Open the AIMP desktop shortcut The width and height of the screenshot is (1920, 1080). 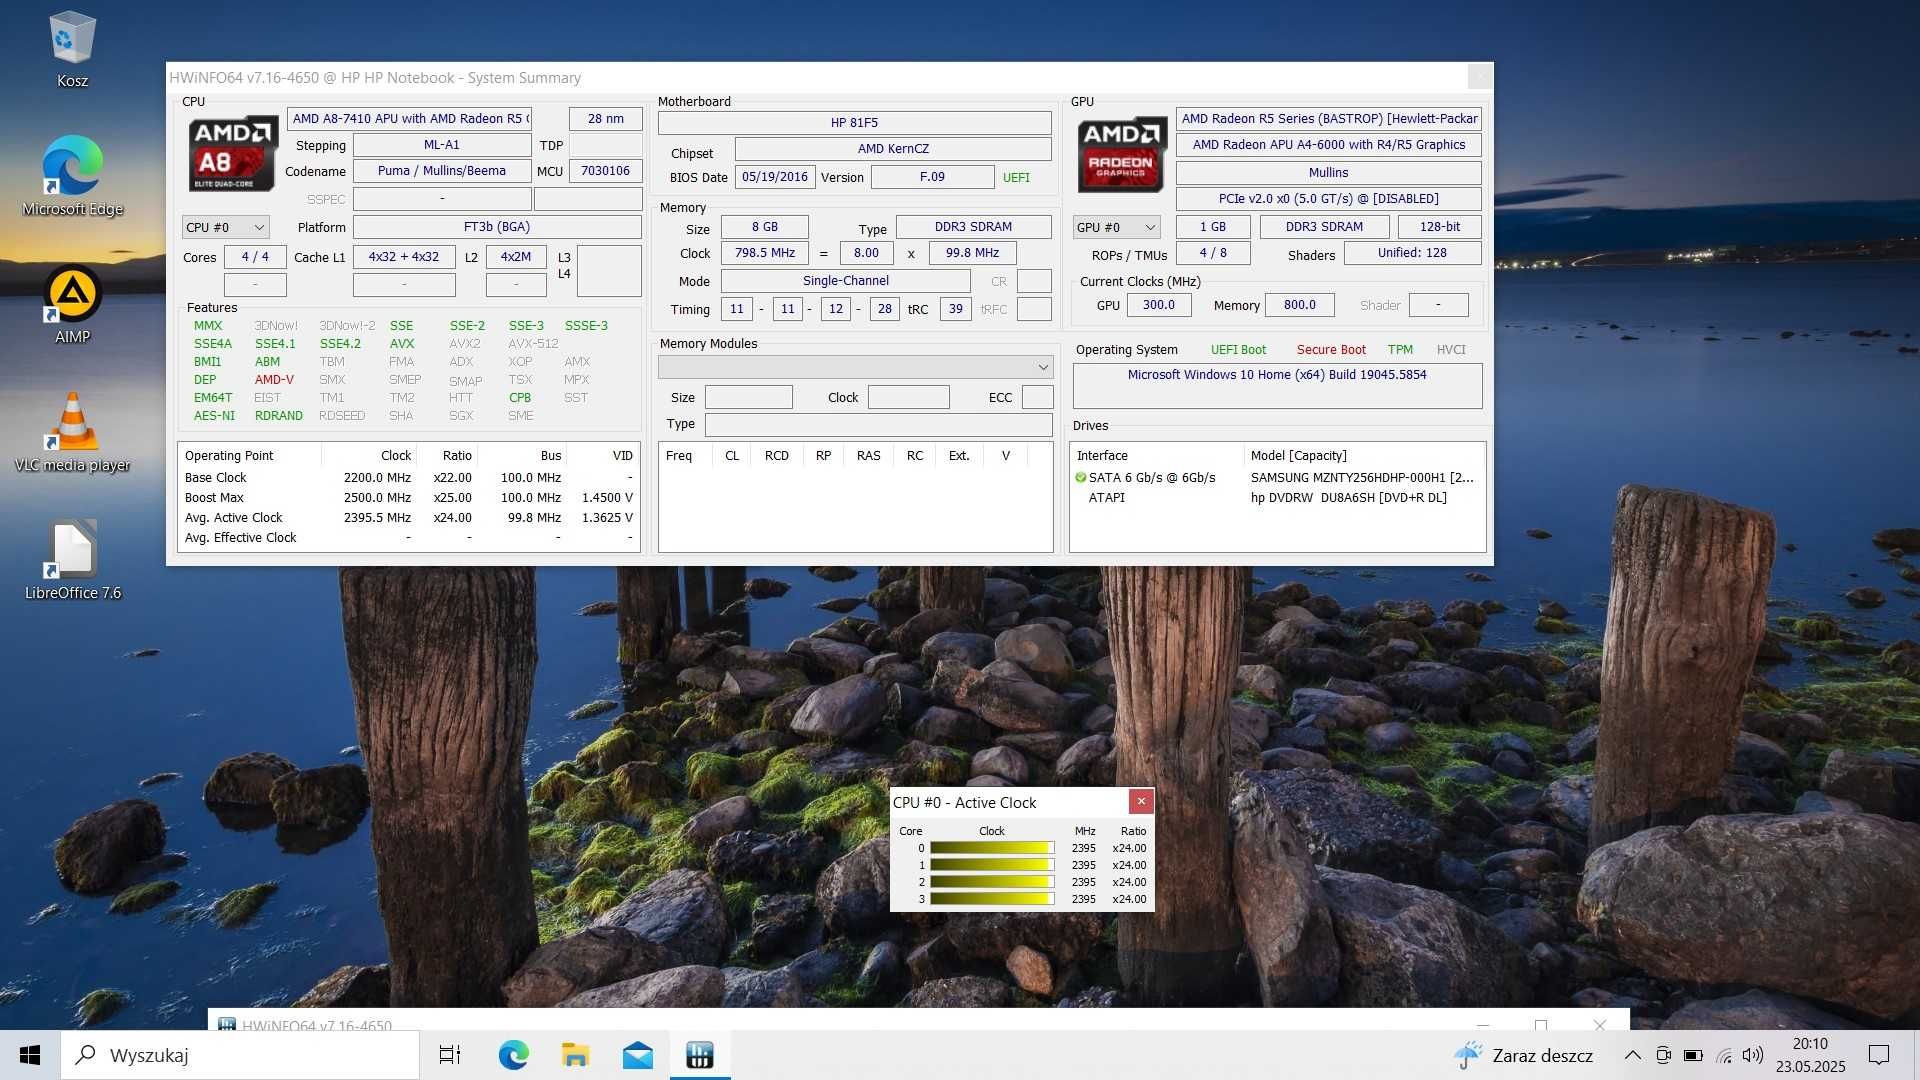(x=72, y=304)
